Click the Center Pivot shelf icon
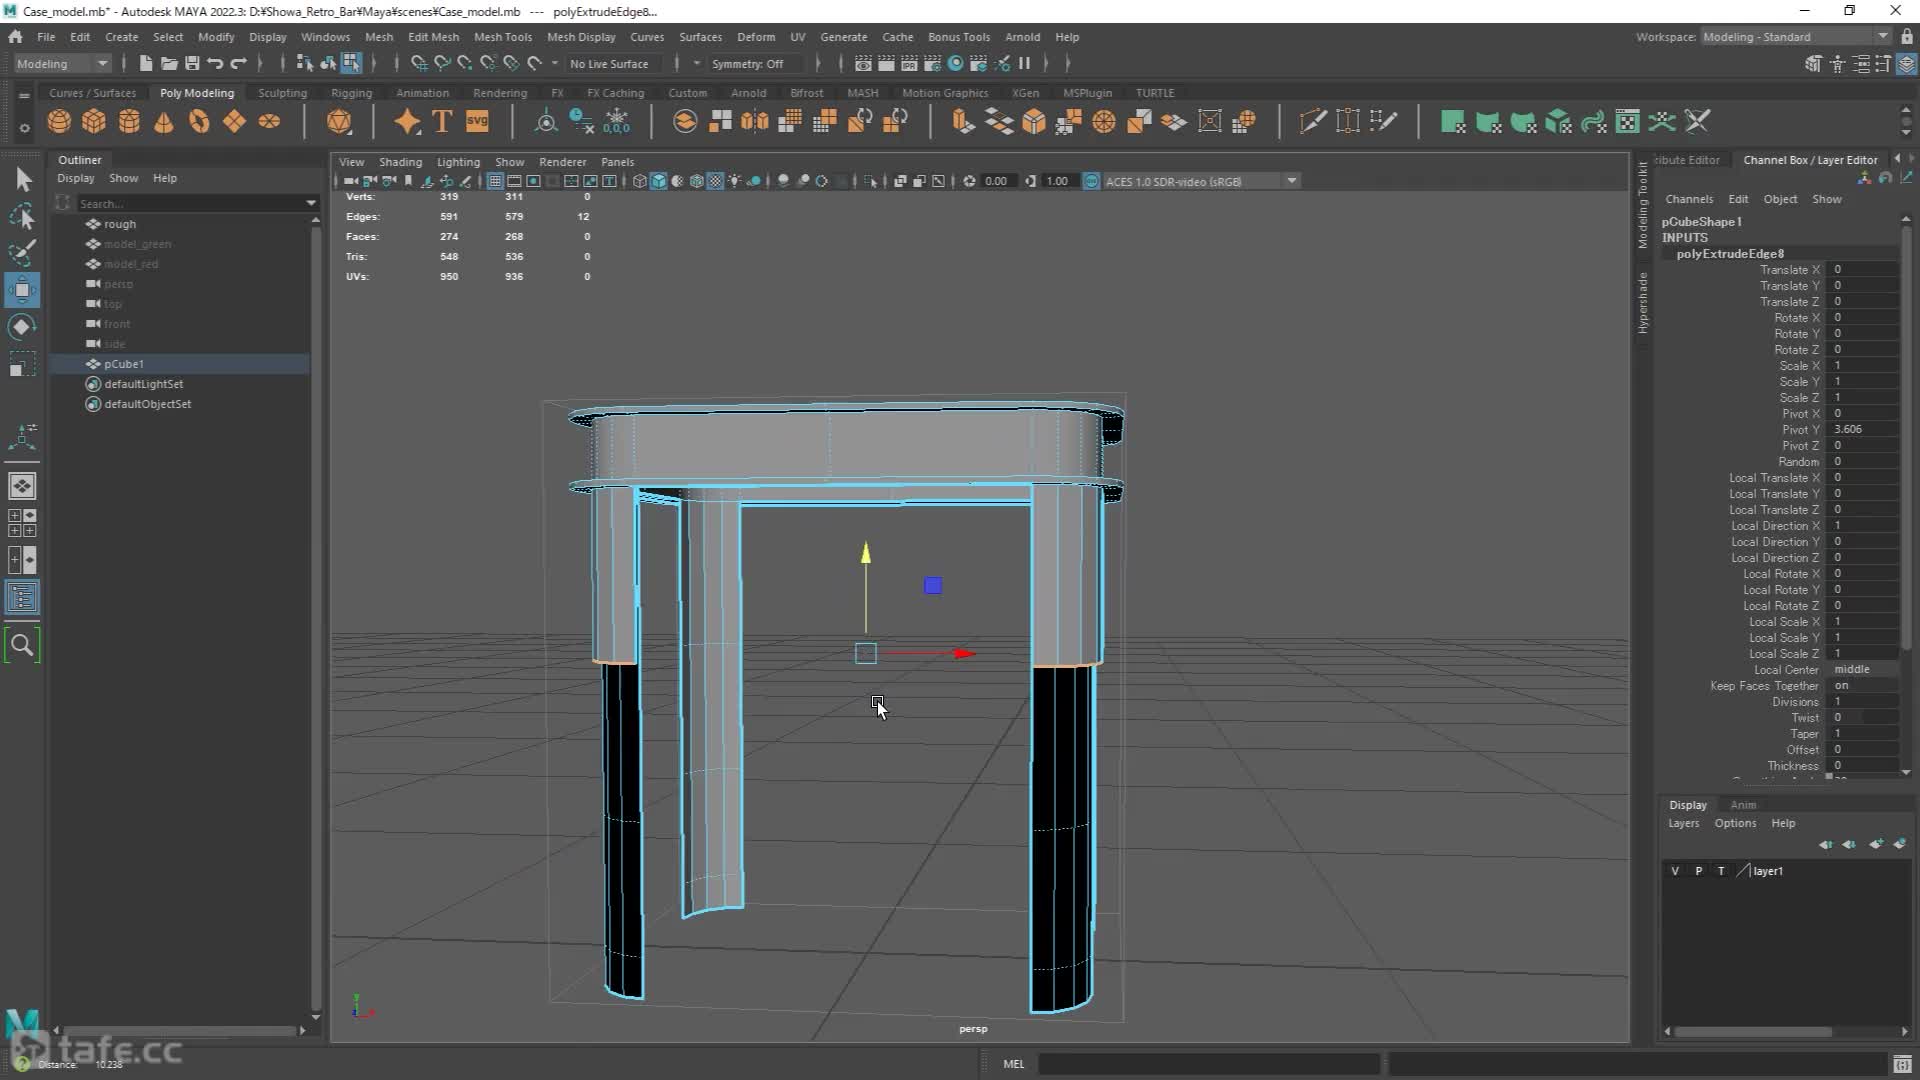The image size is (1920, 1080). (x=546, y=122)
